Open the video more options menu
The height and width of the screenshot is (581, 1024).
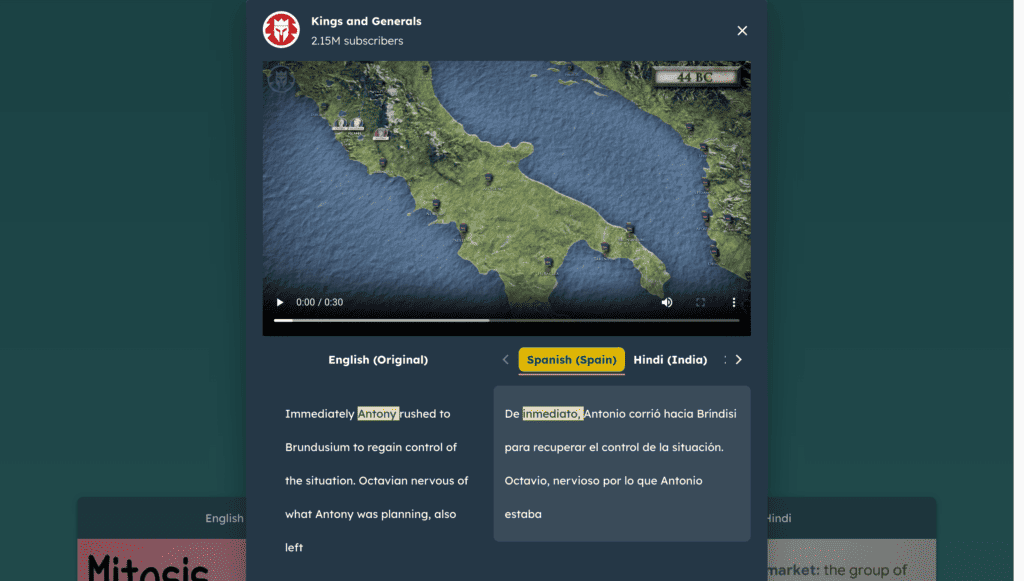pyautogui.click(x=733, y=302)
